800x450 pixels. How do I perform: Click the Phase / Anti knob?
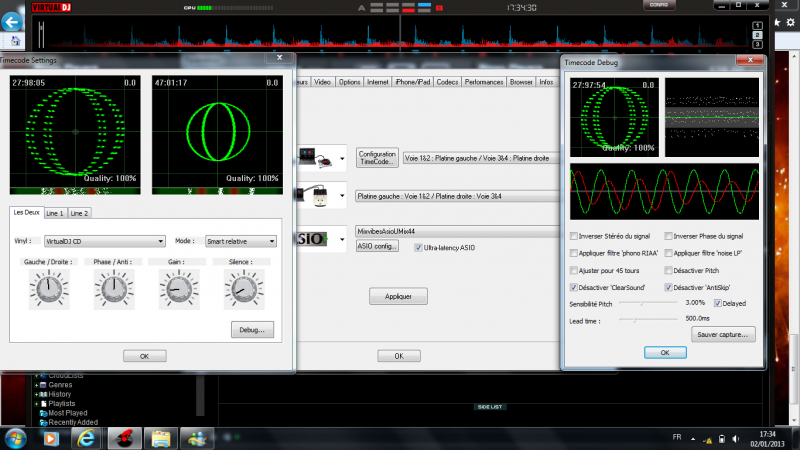tap(112, 290)
